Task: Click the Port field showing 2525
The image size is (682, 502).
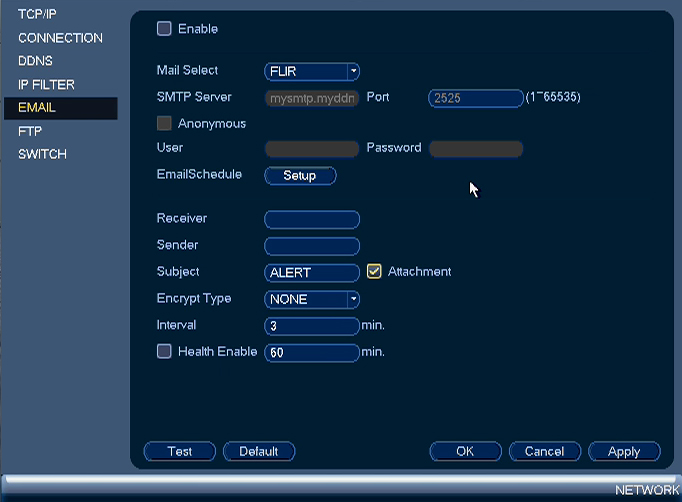Action: click(x=476, y=98)
